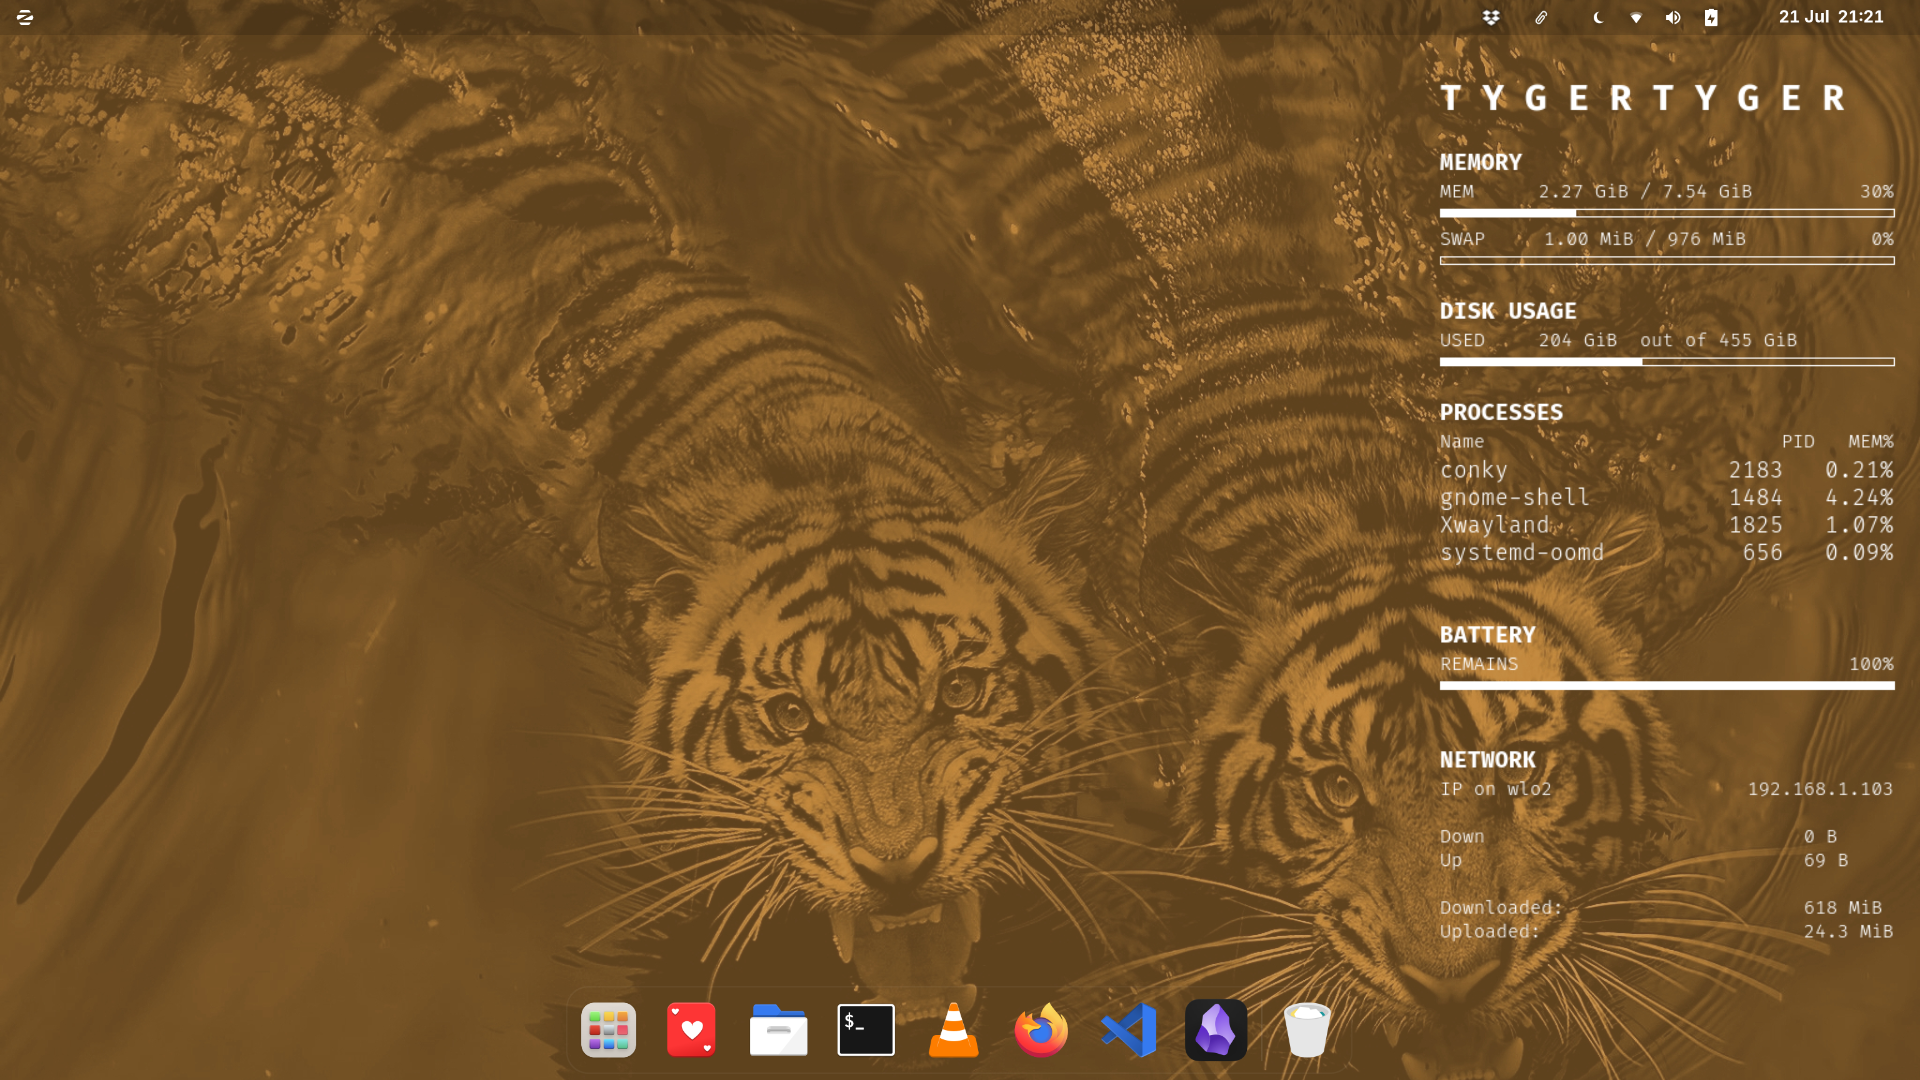Screen dimensions: 1920x1080
Task: Select the gnome-shell process row
Action: [x=1667, y=497]
